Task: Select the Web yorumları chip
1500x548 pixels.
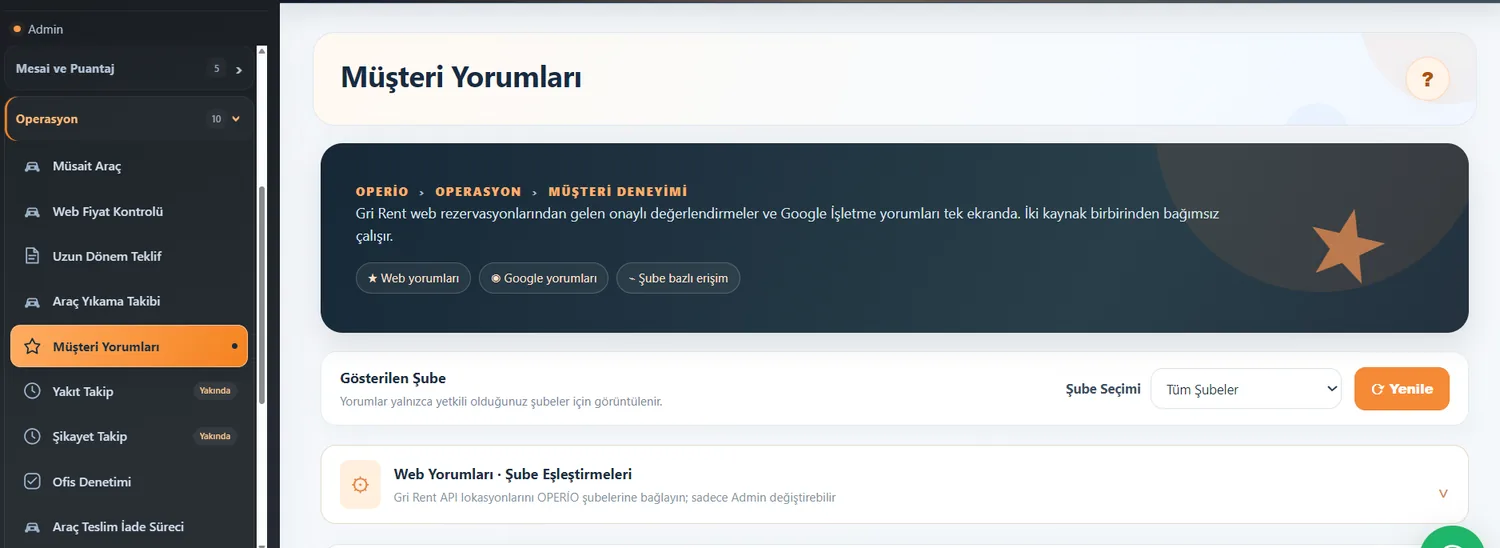Action: pos(413,278)
